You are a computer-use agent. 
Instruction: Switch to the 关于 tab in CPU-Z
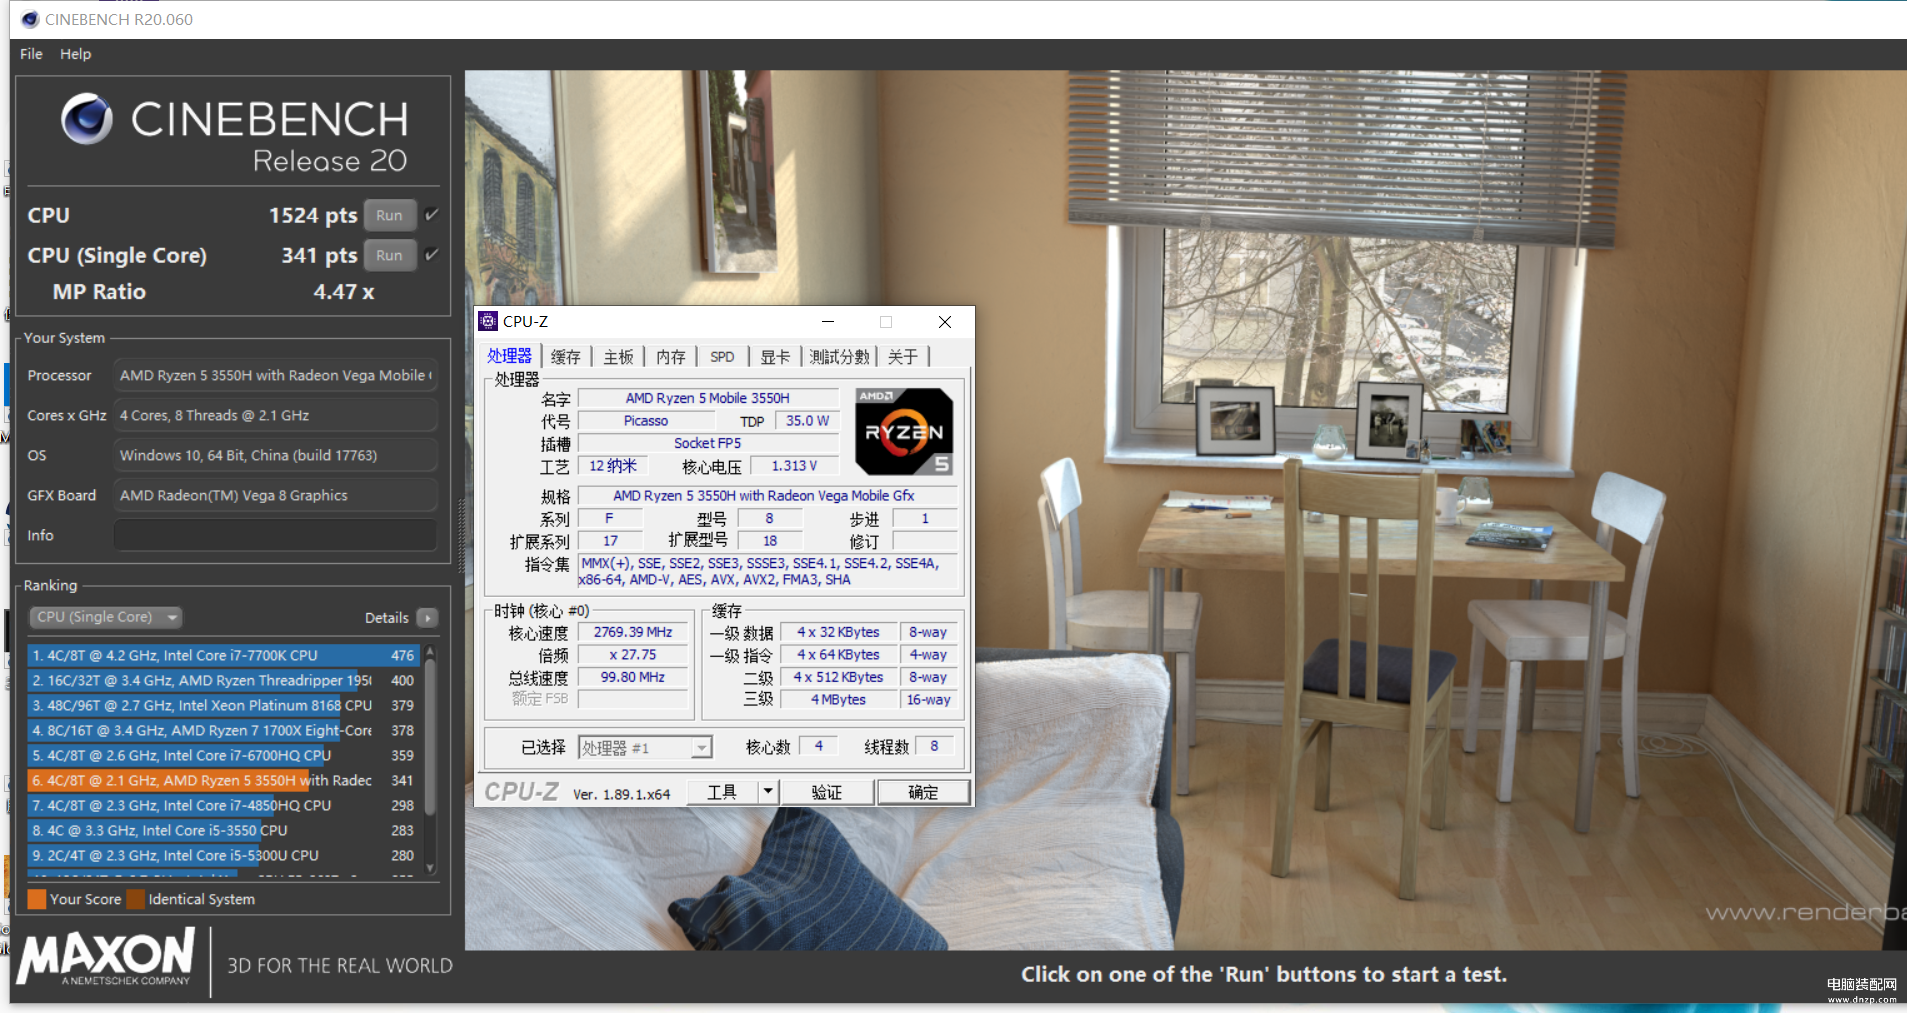tap(903, 357)
